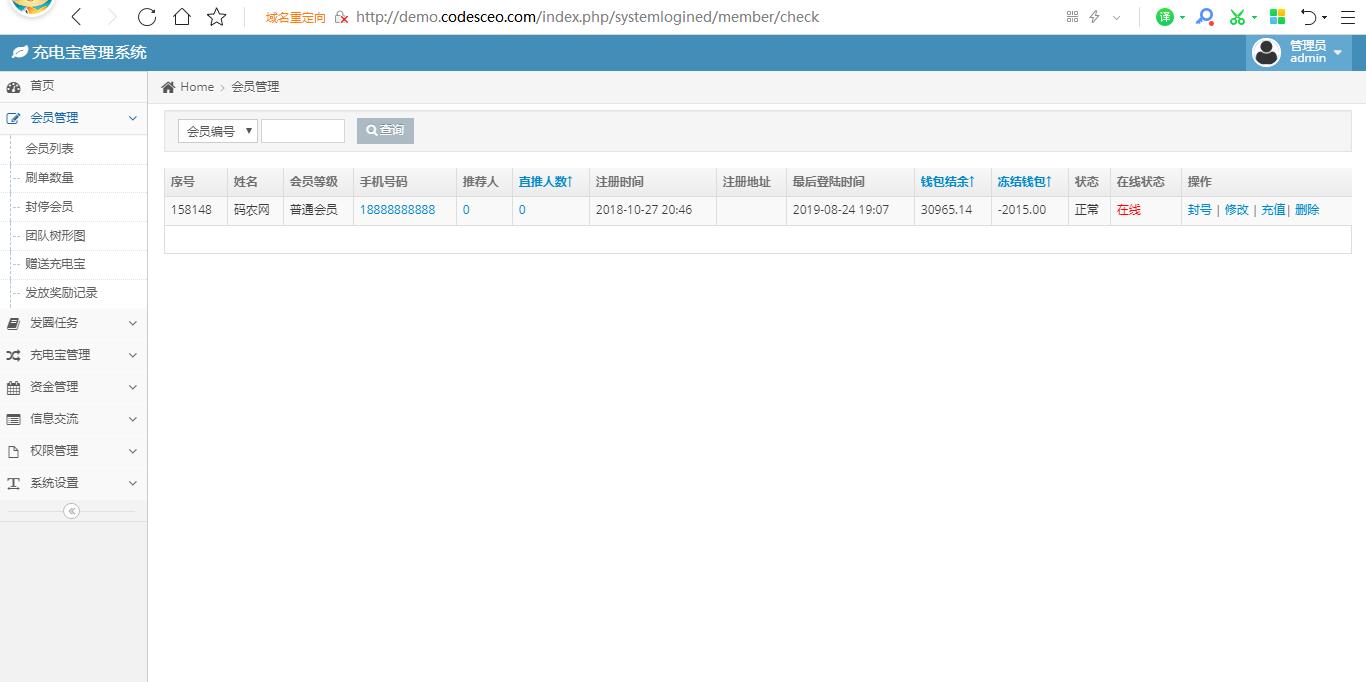Click the list icon next to 信息交流
The image size is (1366, 682).
(13, 419)
